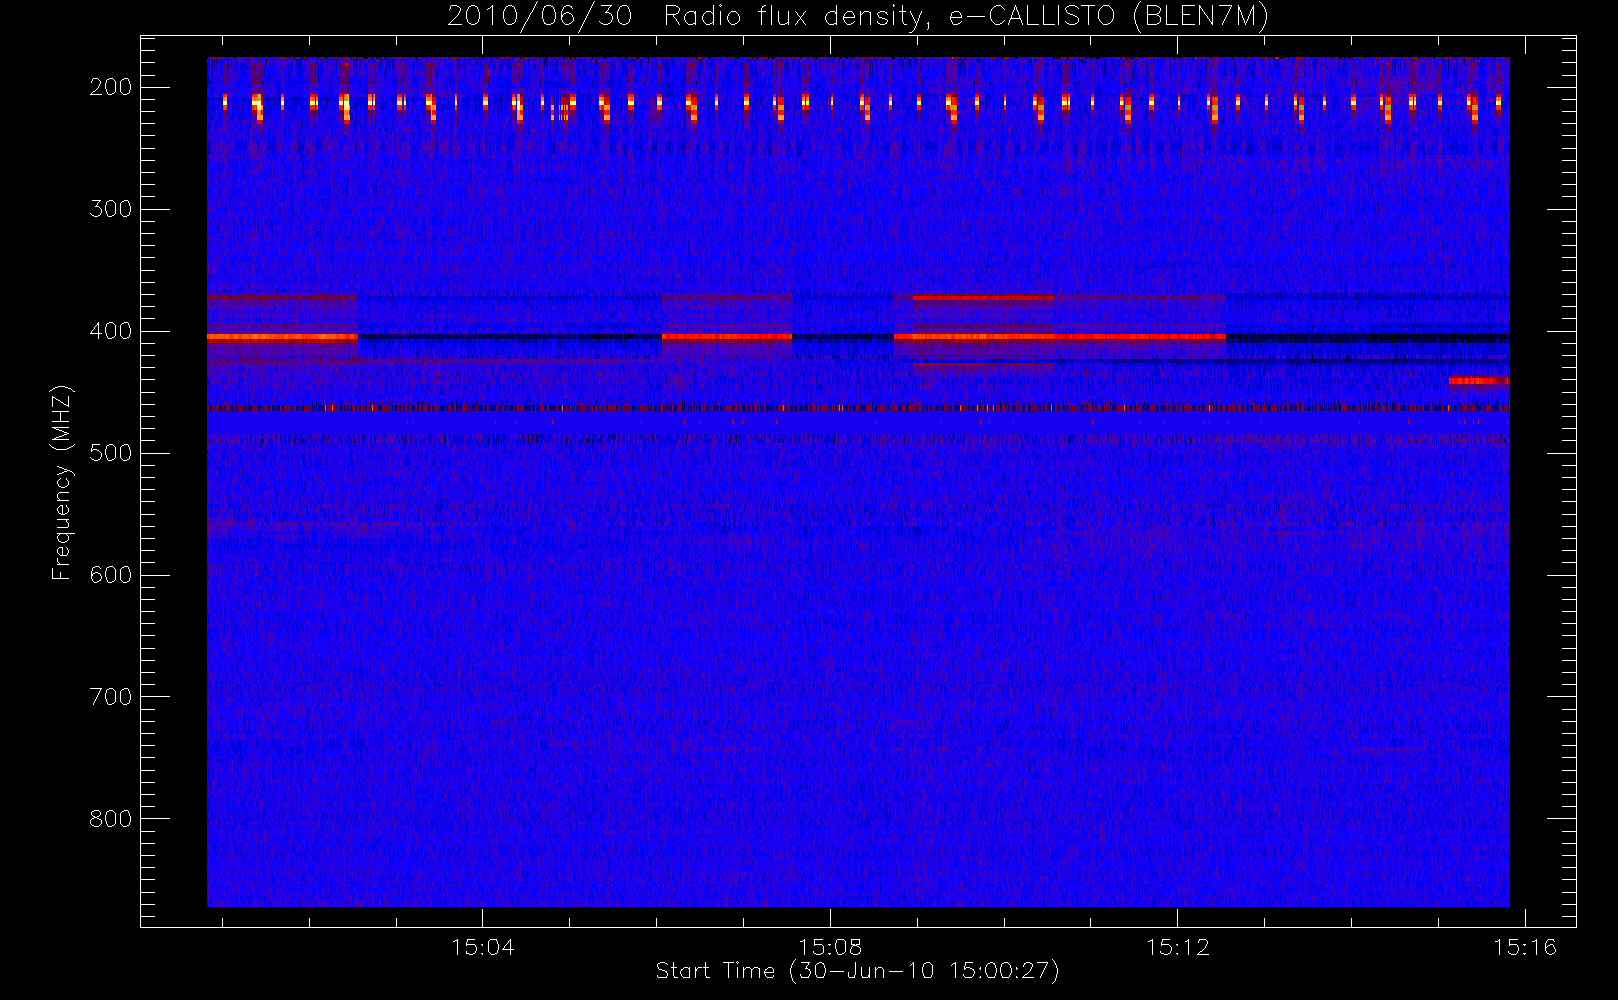
Task: Click the 15:08 time tick label
Action: 830,947
